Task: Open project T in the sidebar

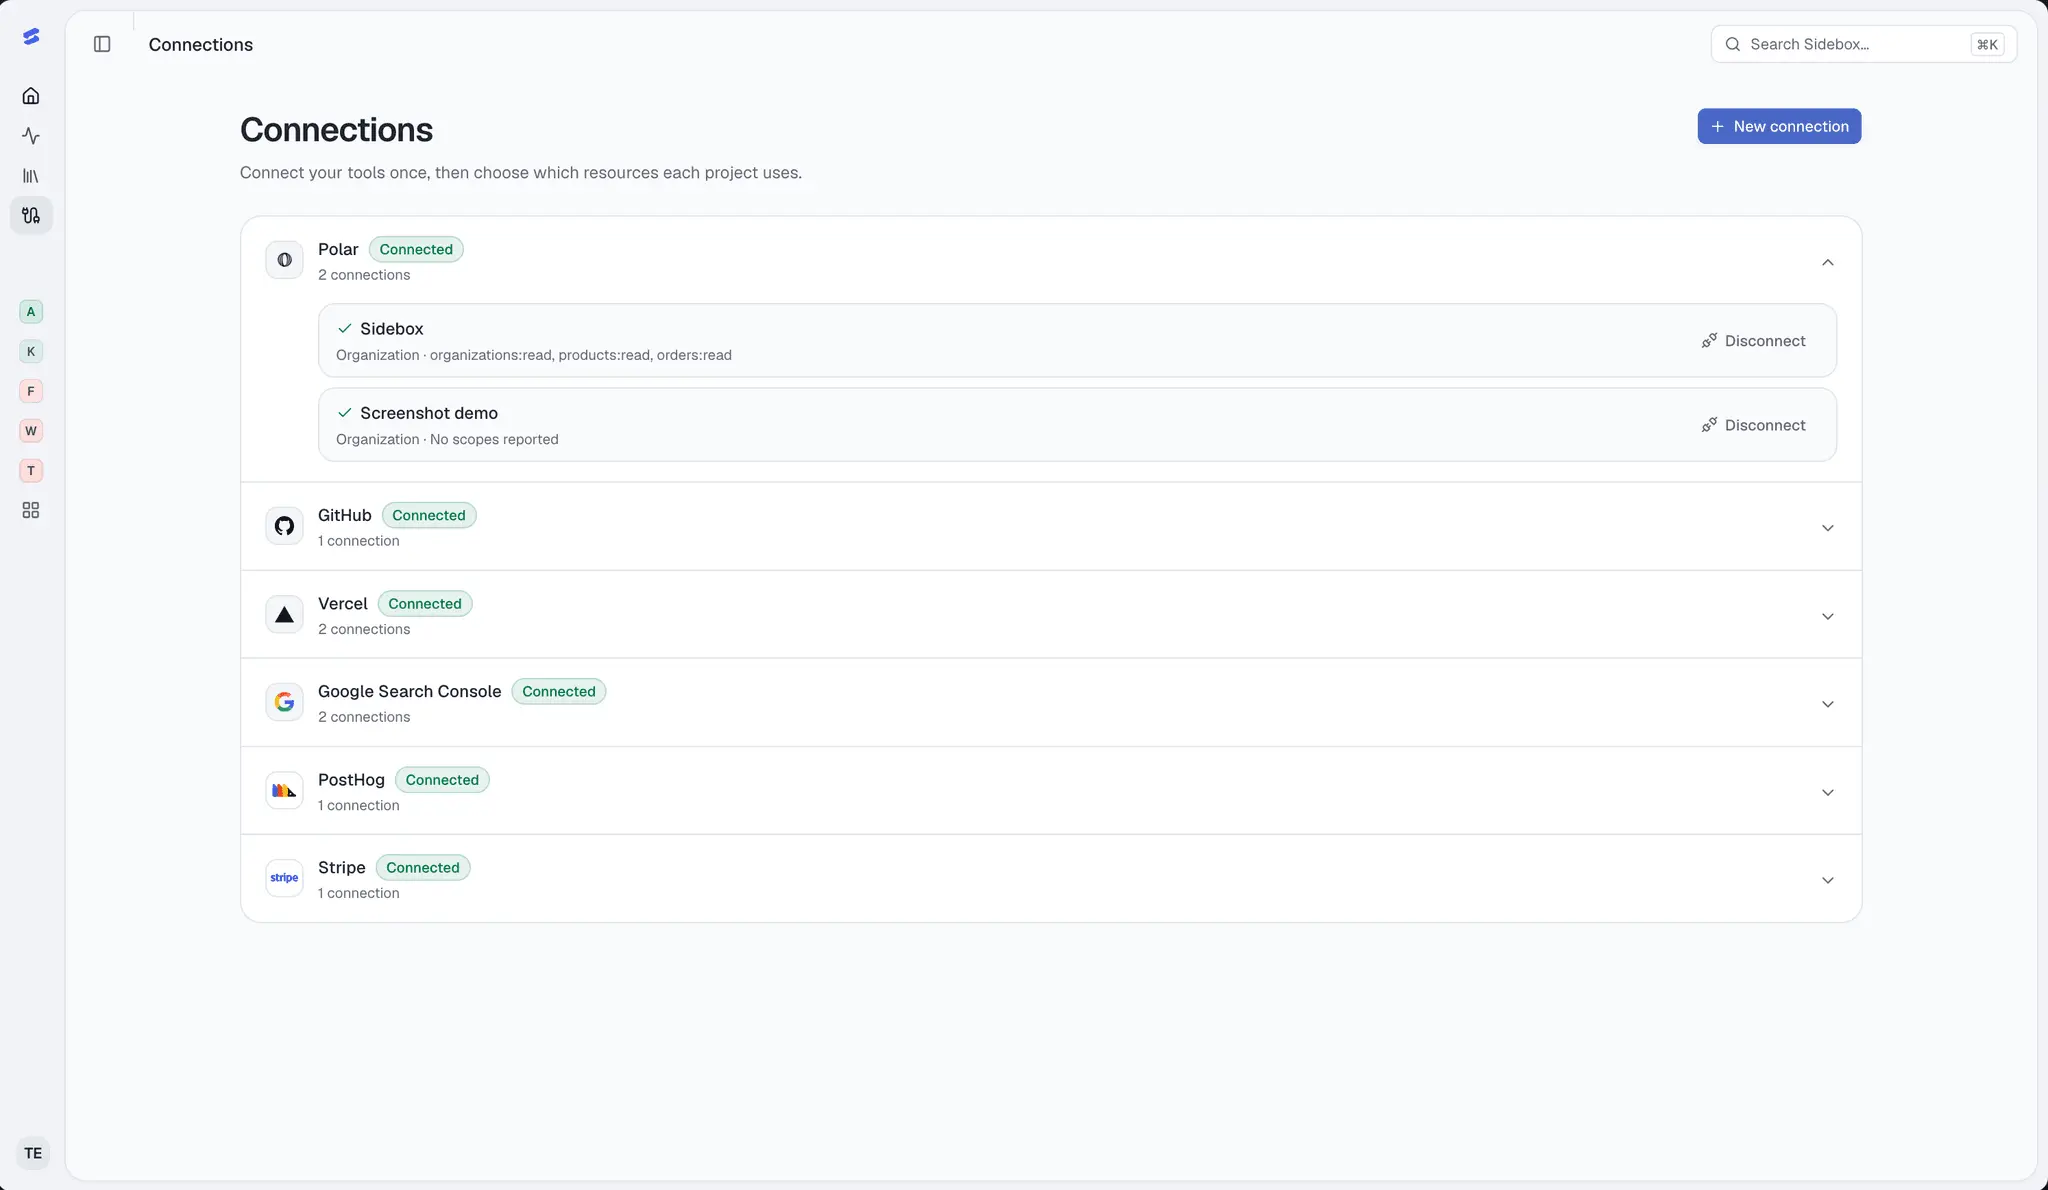Action: tap(31, 471)
